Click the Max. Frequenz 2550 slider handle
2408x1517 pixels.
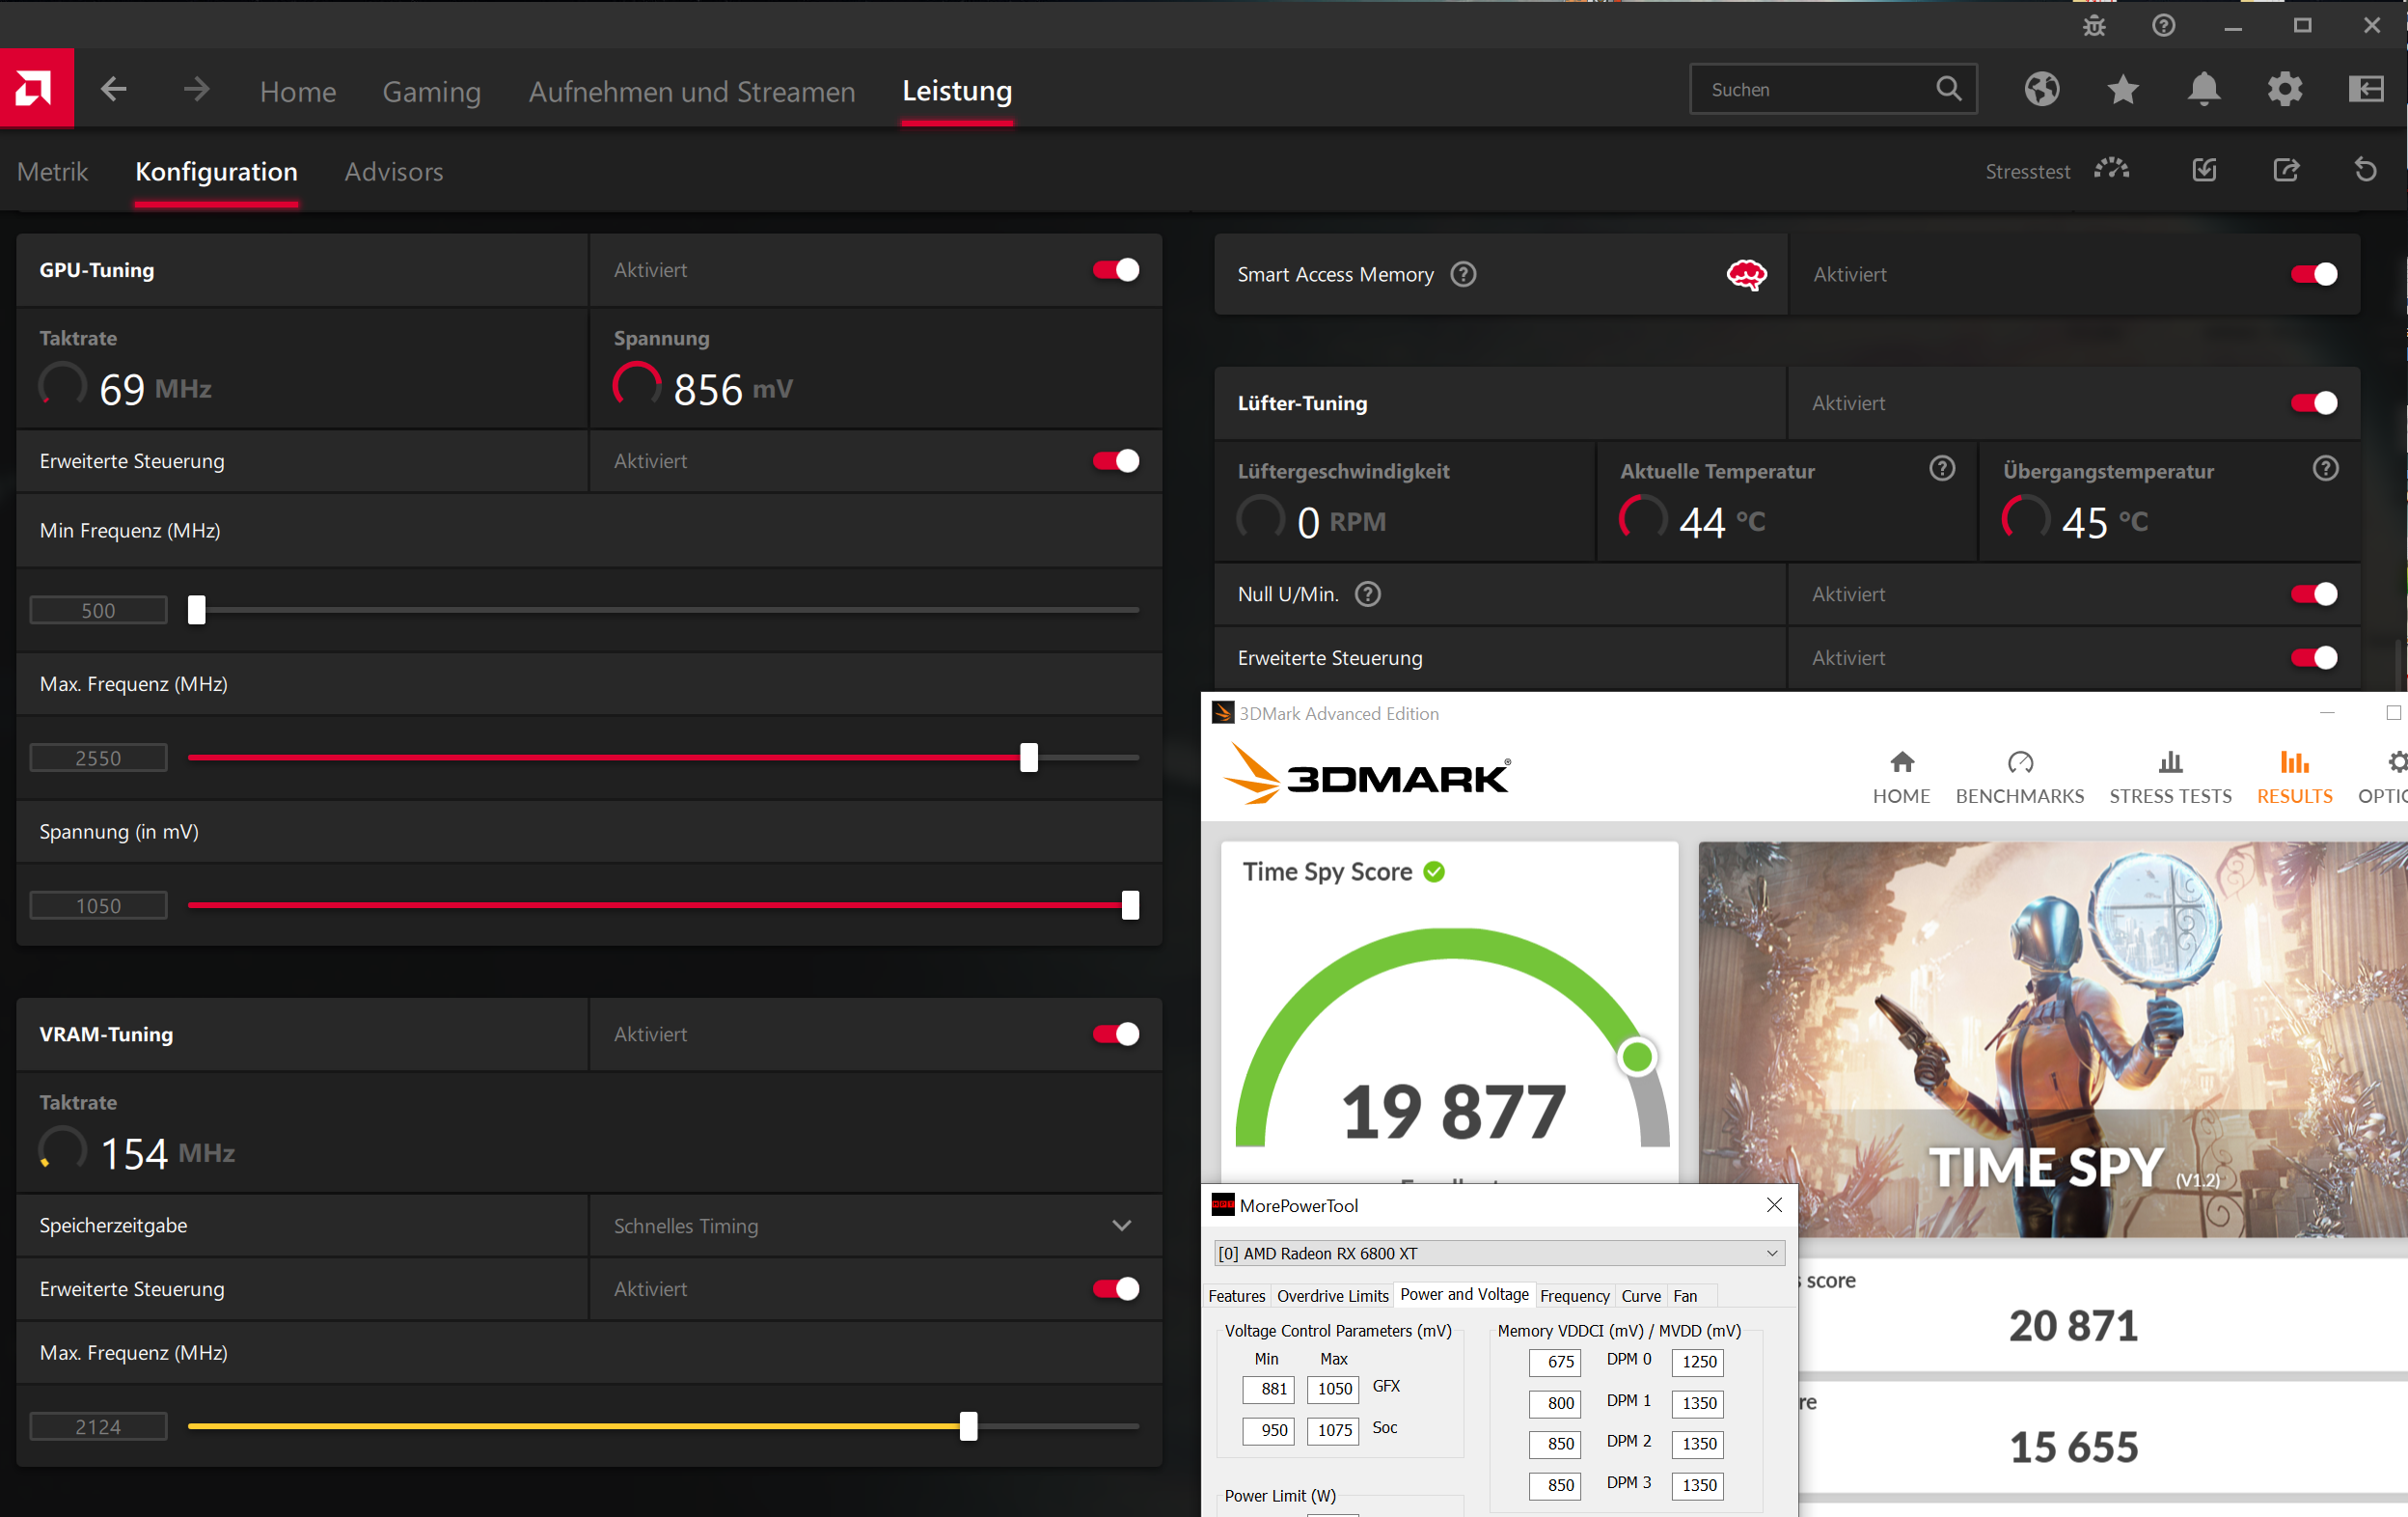(1028, 758)
